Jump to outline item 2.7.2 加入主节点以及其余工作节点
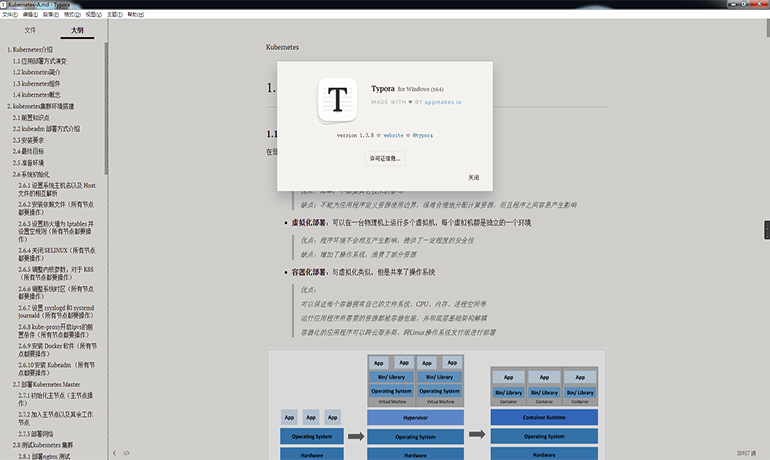Screen dimensions: 770x460 point(55,418)
